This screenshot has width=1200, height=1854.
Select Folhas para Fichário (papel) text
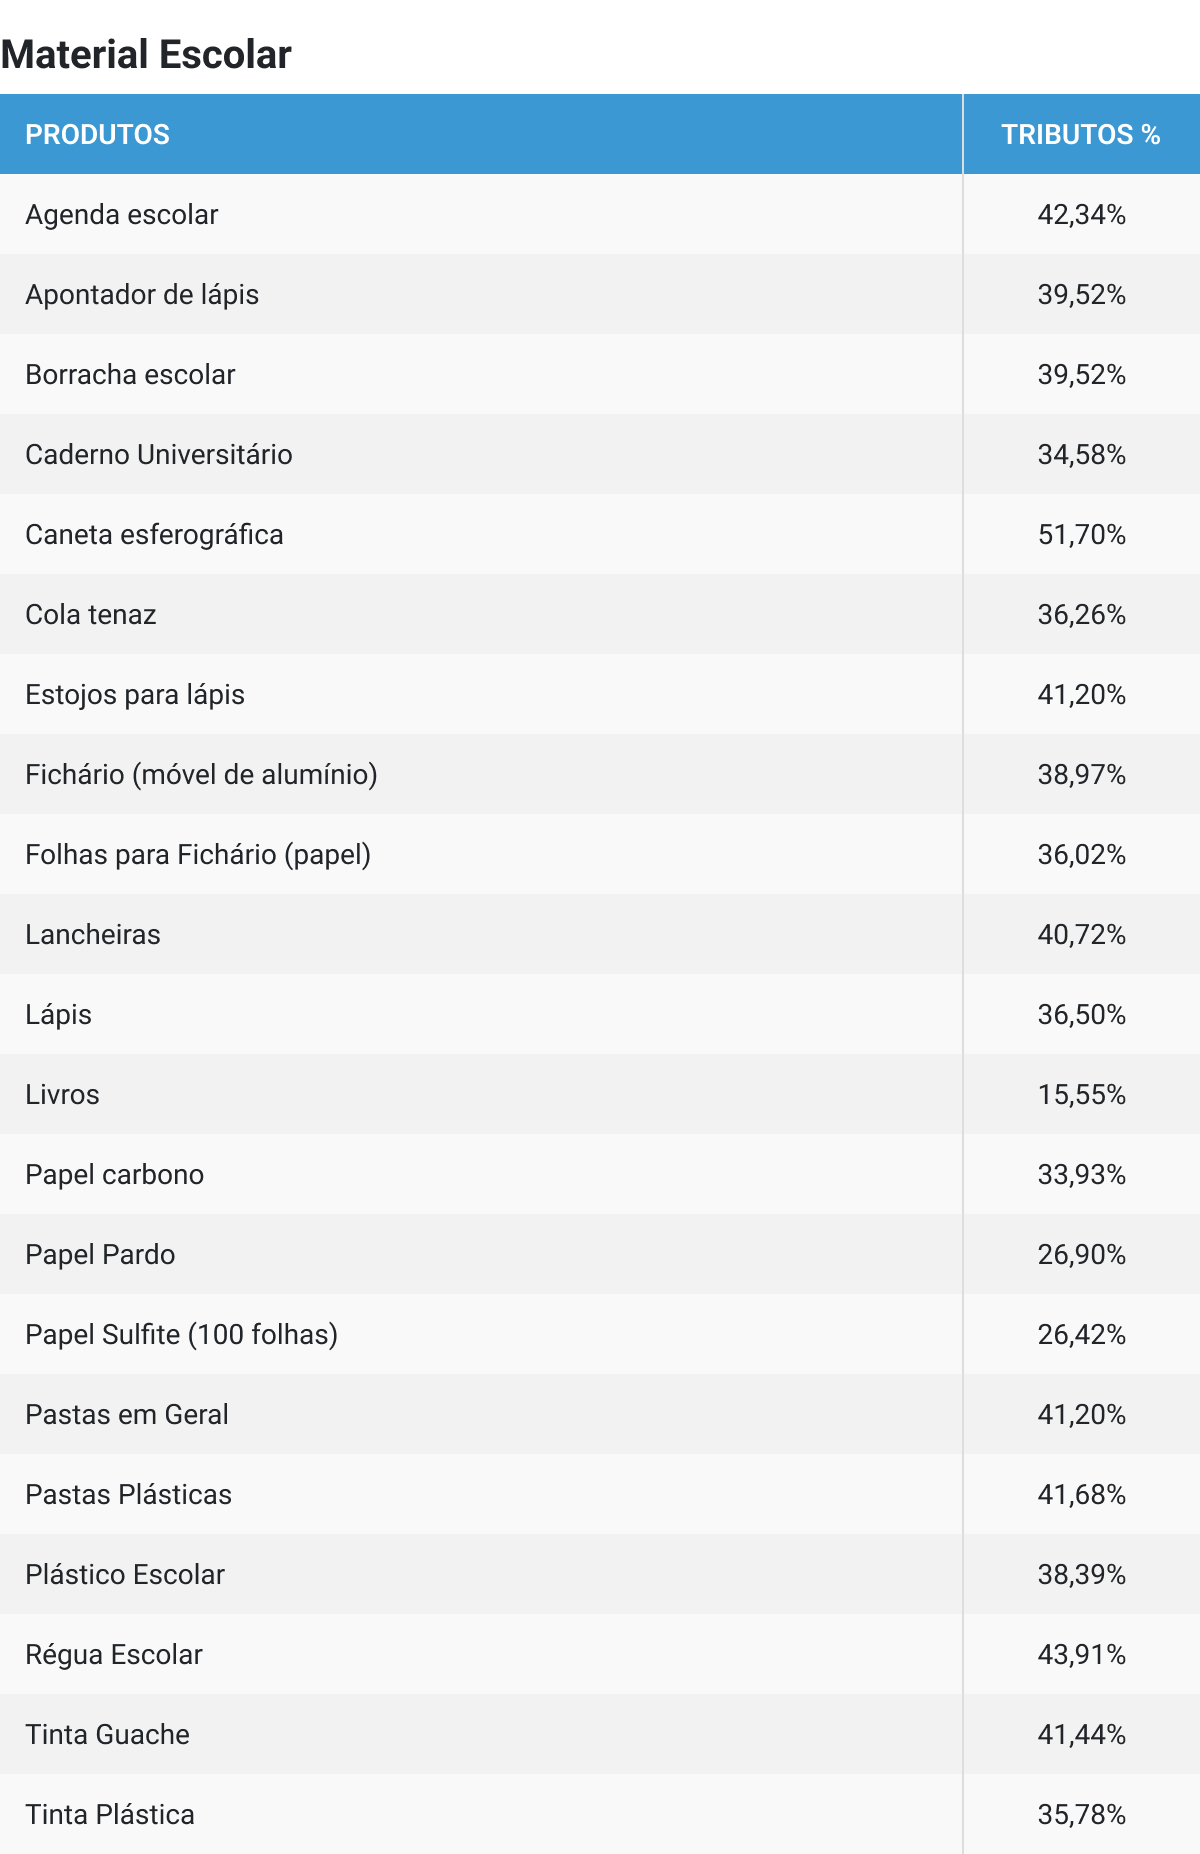point(198,854)
